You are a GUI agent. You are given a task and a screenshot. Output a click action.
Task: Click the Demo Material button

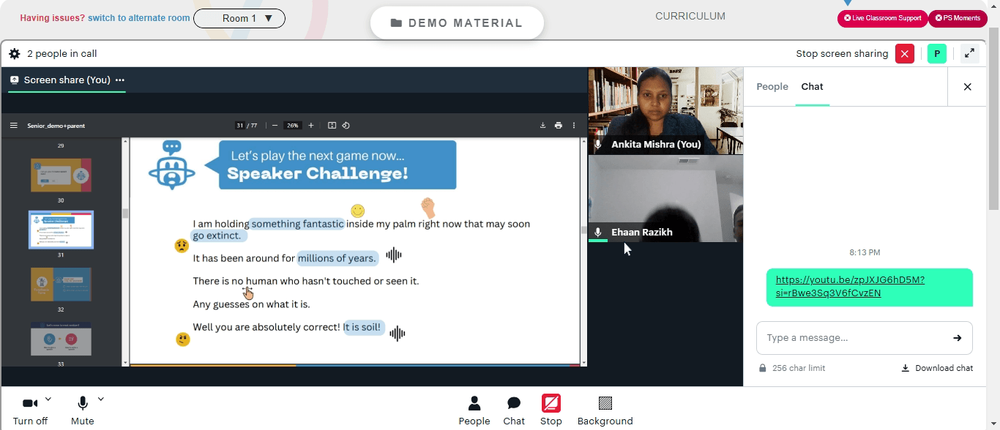[x=456, y=22]
